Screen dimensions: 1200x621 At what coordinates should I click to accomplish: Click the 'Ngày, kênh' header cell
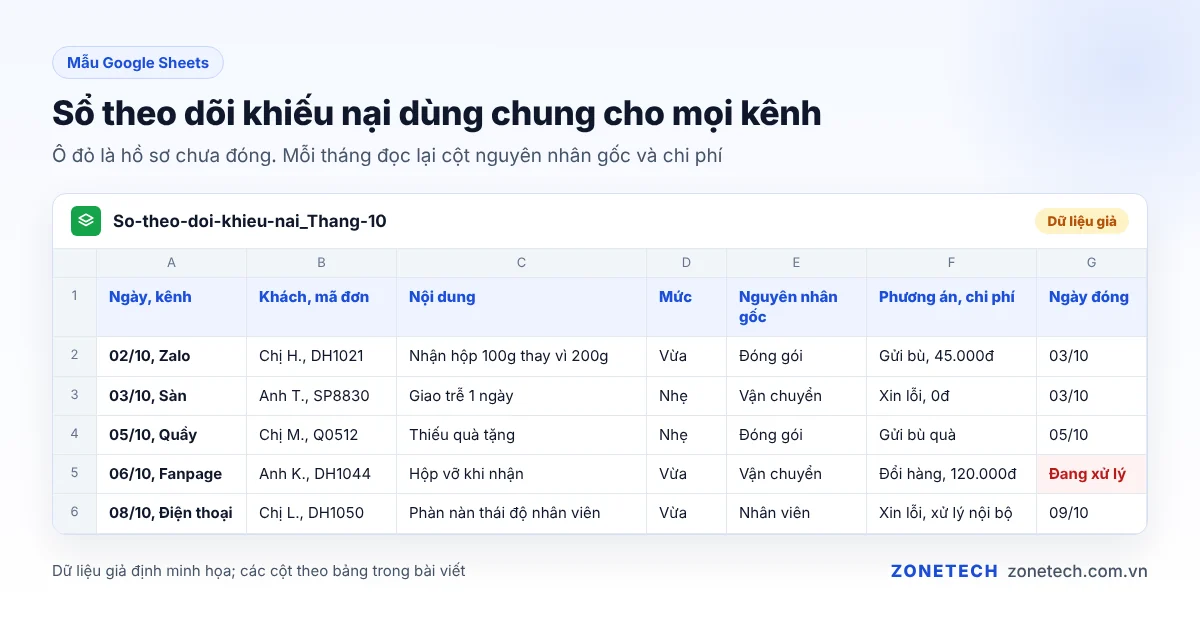172,307
